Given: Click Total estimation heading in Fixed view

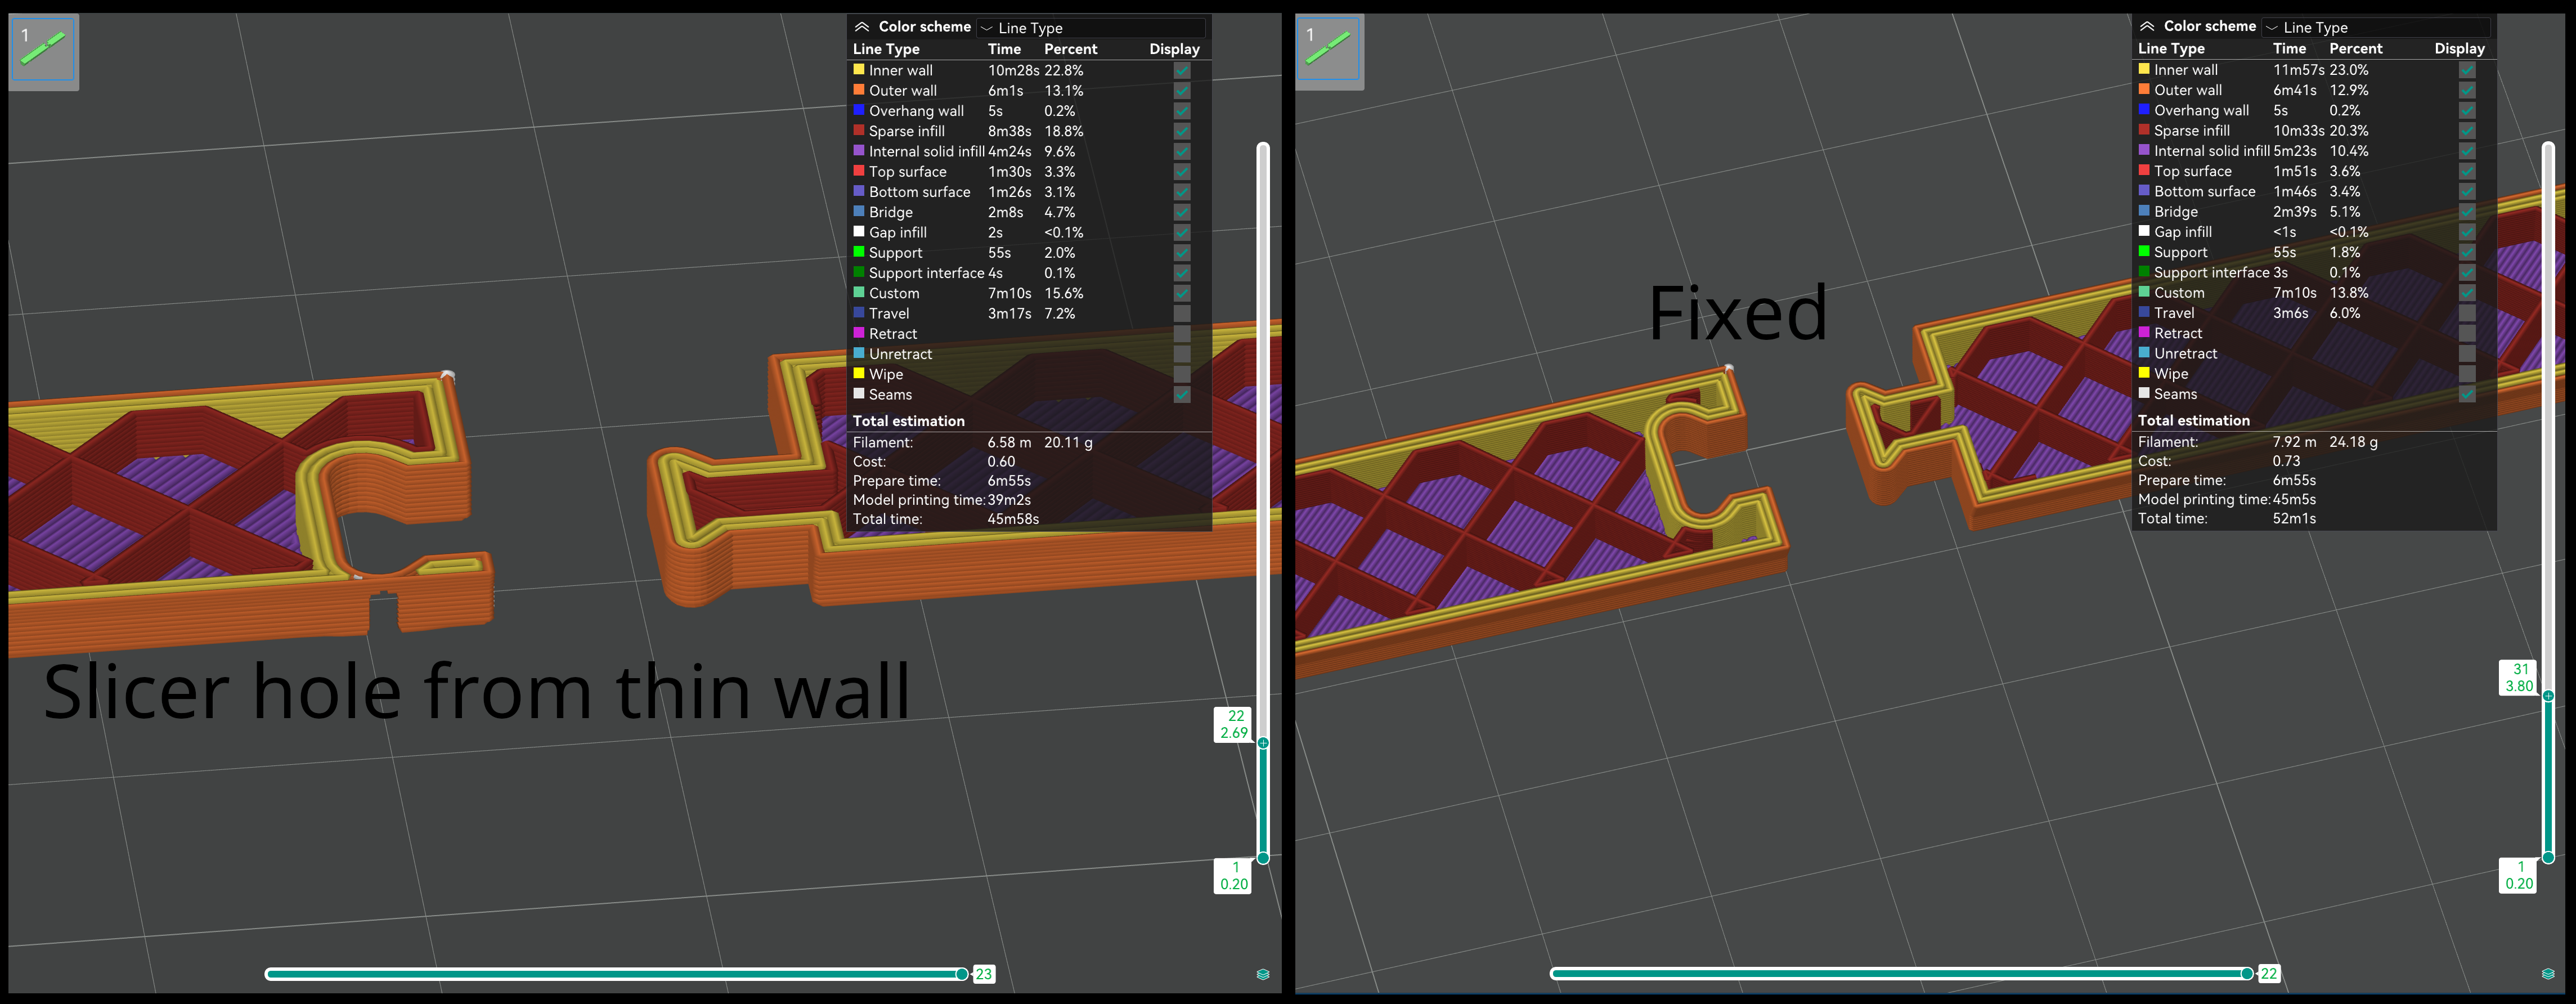Looking at the screenshot, I should coord(2193,420).
